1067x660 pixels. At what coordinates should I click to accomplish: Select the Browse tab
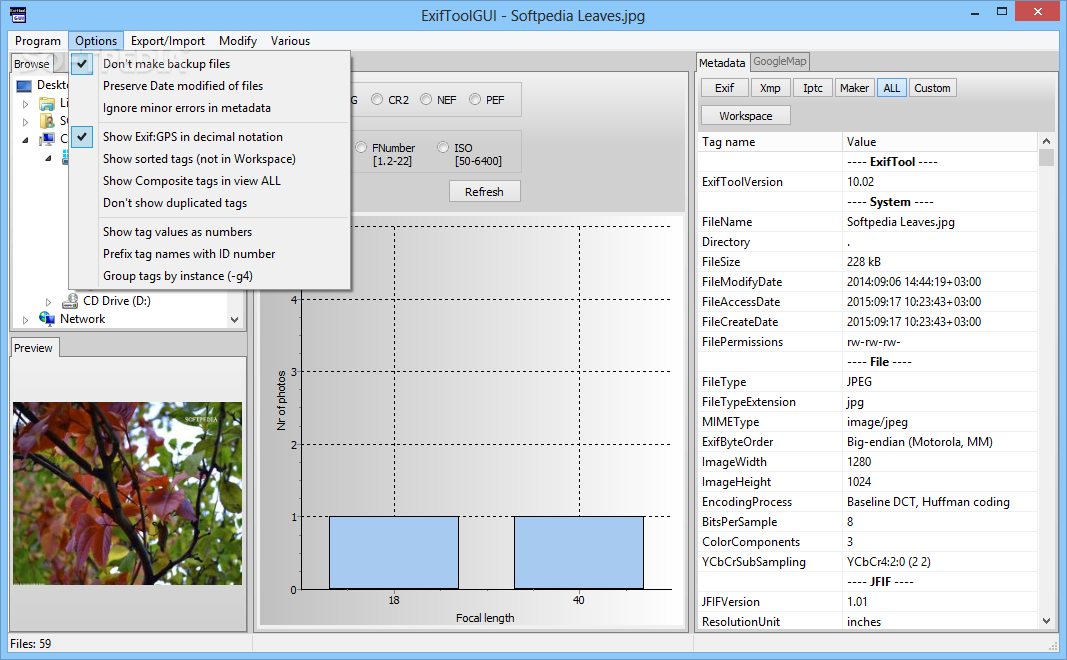point(31,64)
